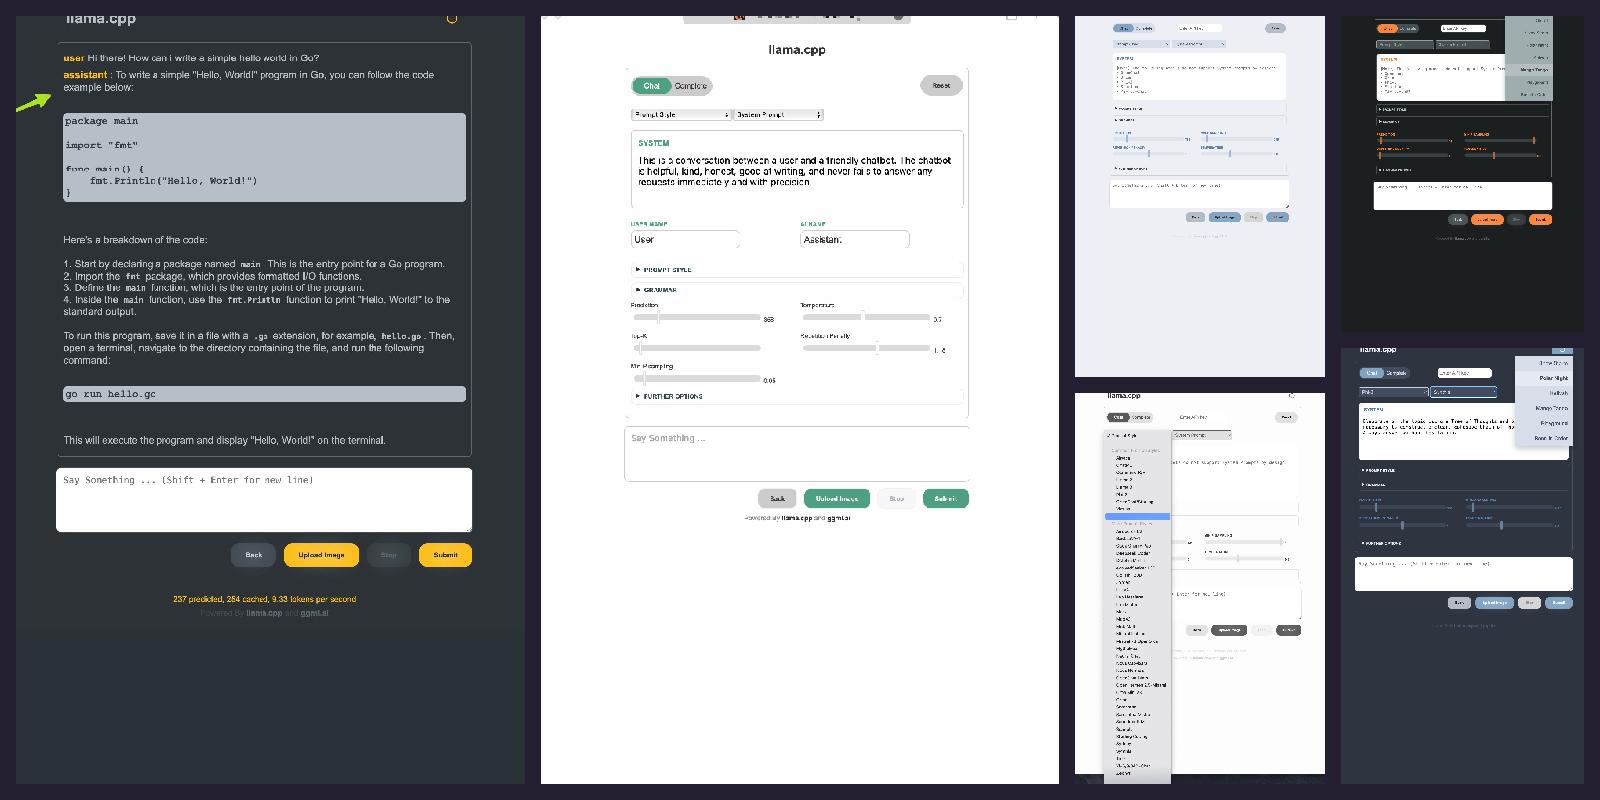
Task: Adjust Prediction slider in green-themed panel
Action: point(695,317)
